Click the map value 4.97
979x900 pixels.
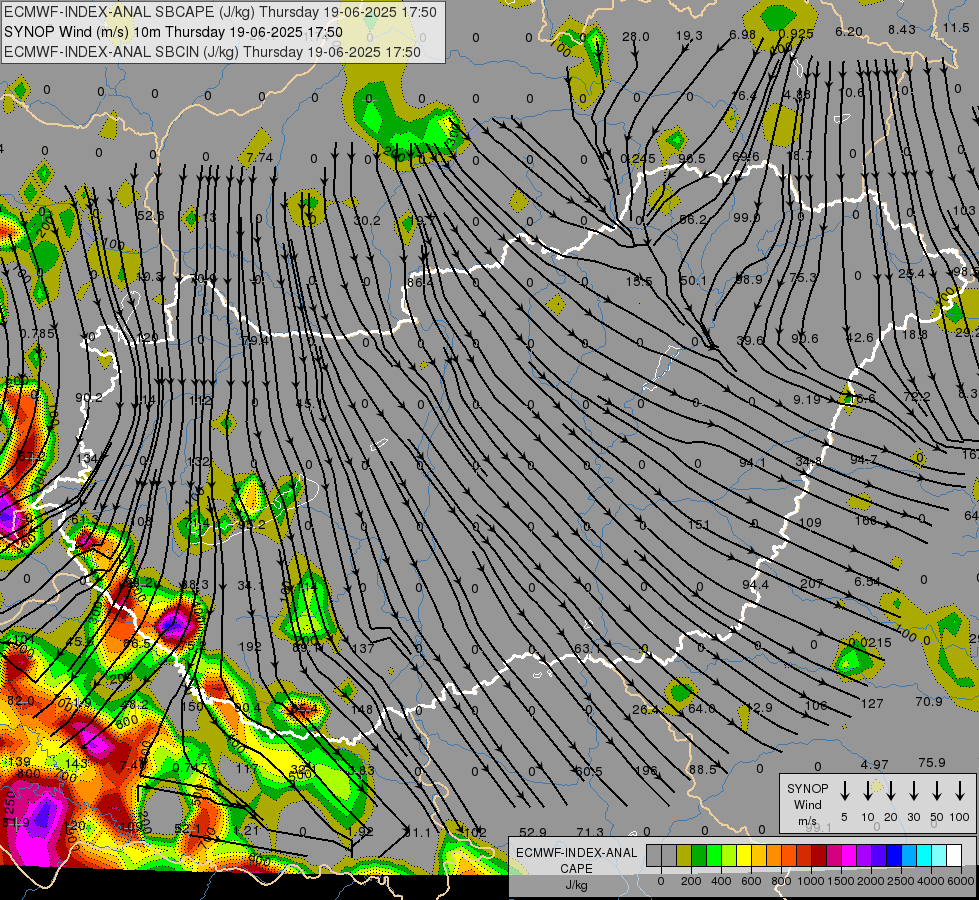click(874, 764)
